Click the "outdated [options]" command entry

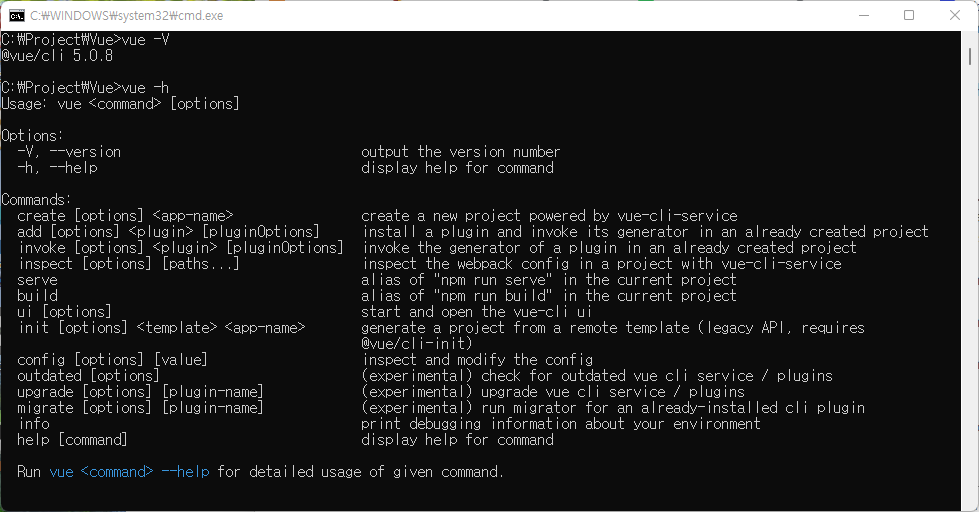point(89,375)
